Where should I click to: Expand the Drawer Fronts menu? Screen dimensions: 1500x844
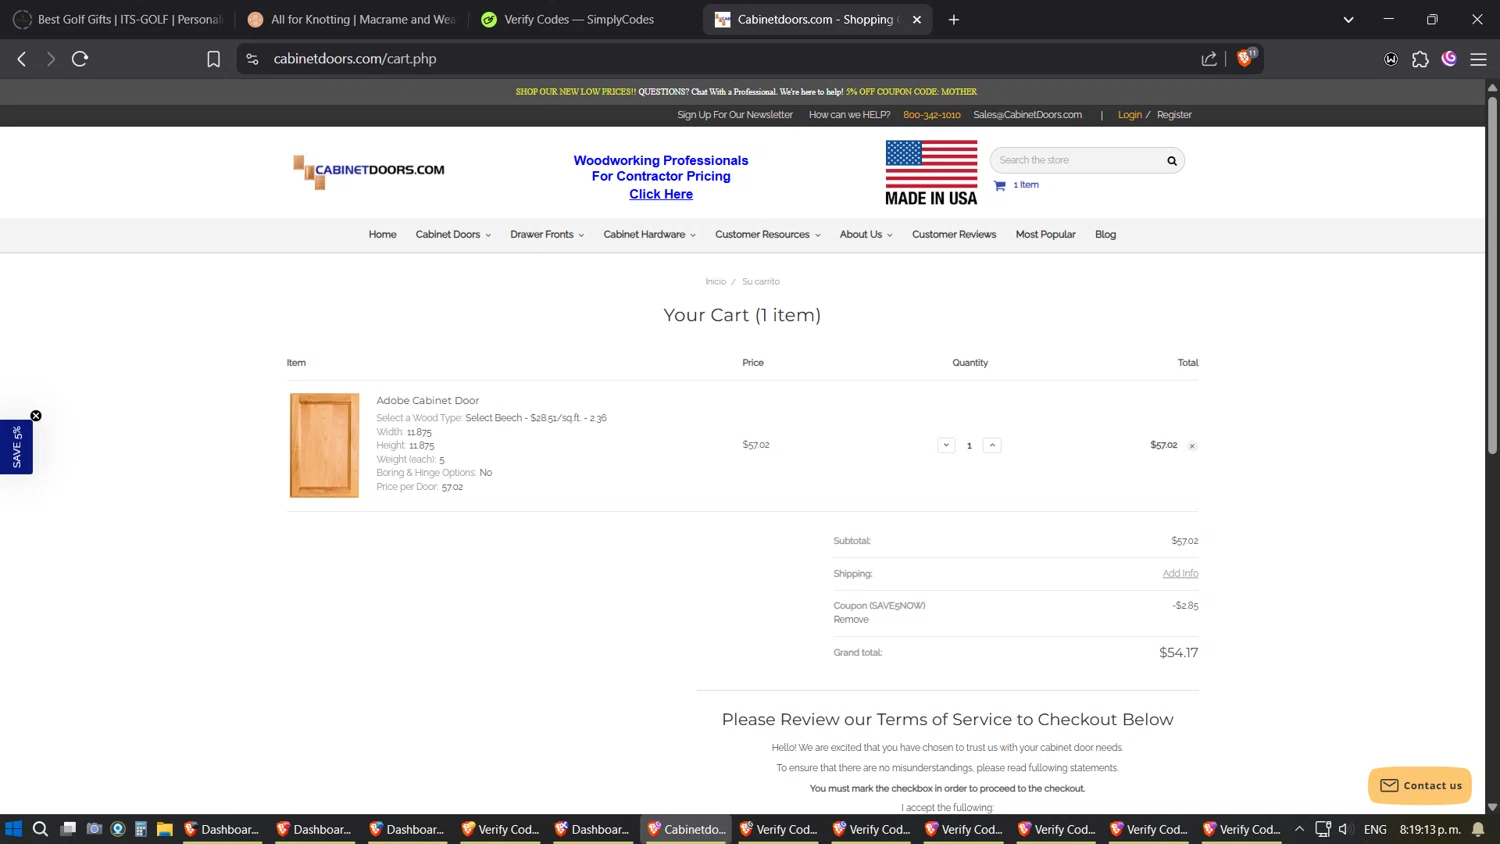tap(547, 234)
